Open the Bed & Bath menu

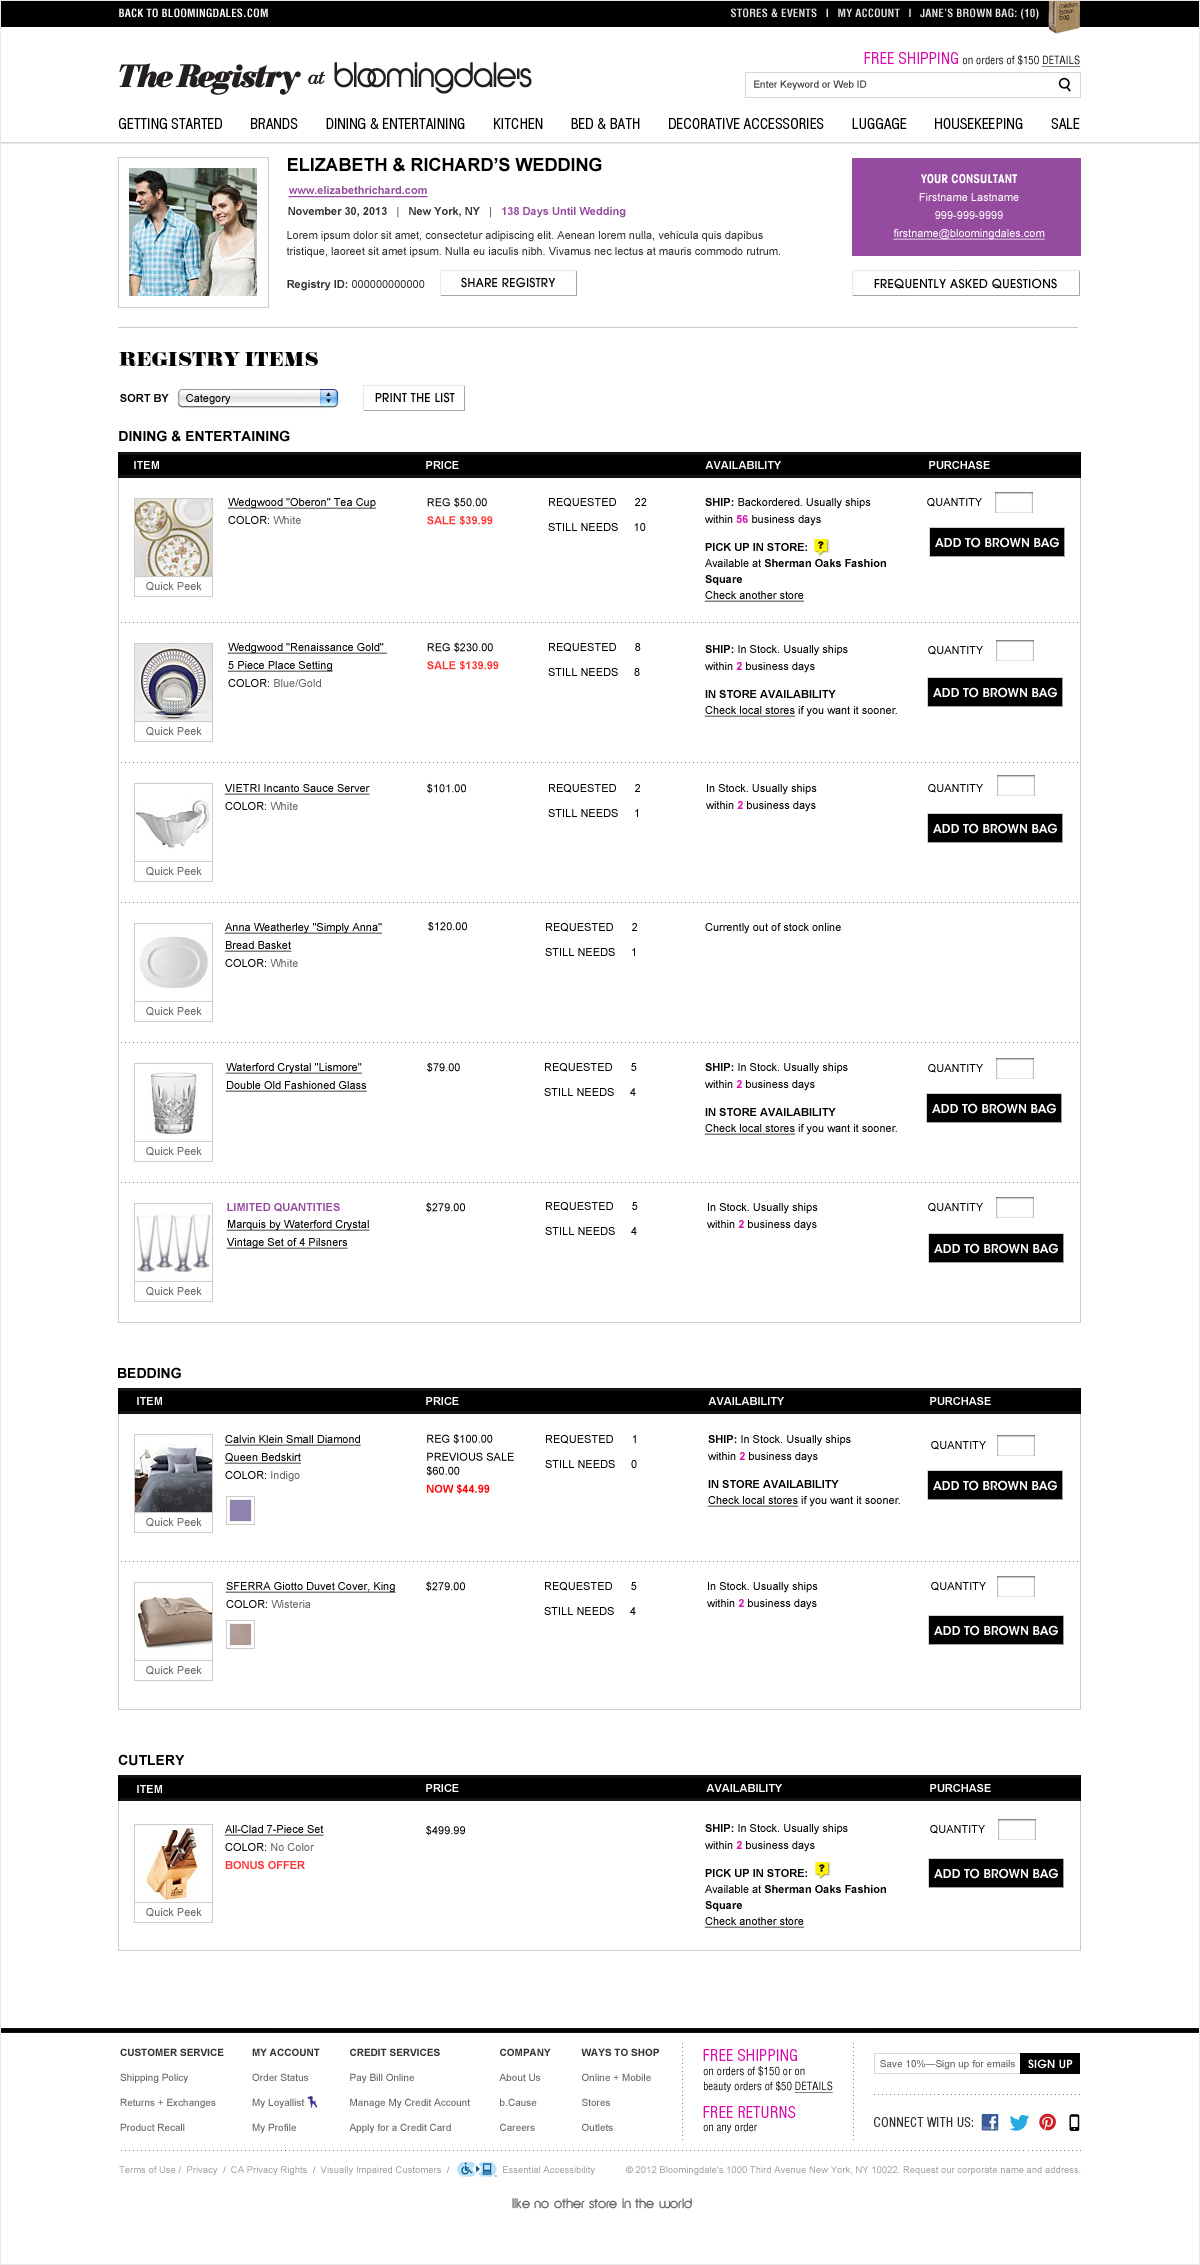click(605, 124)
